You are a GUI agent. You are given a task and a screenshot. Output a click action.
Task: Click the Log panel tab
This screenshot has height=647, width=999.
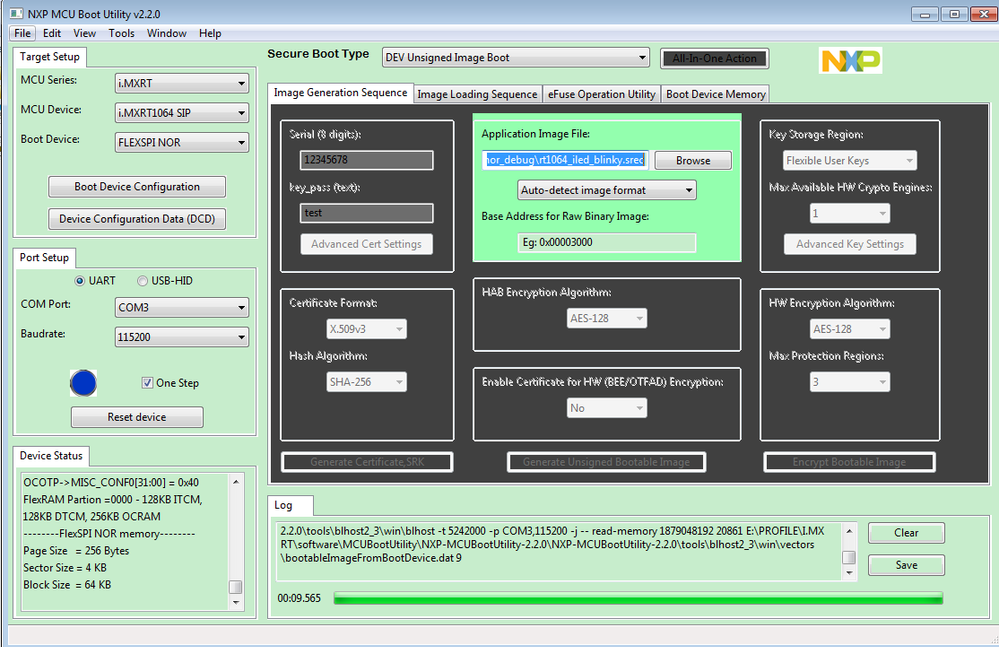[x=290, y=506]
